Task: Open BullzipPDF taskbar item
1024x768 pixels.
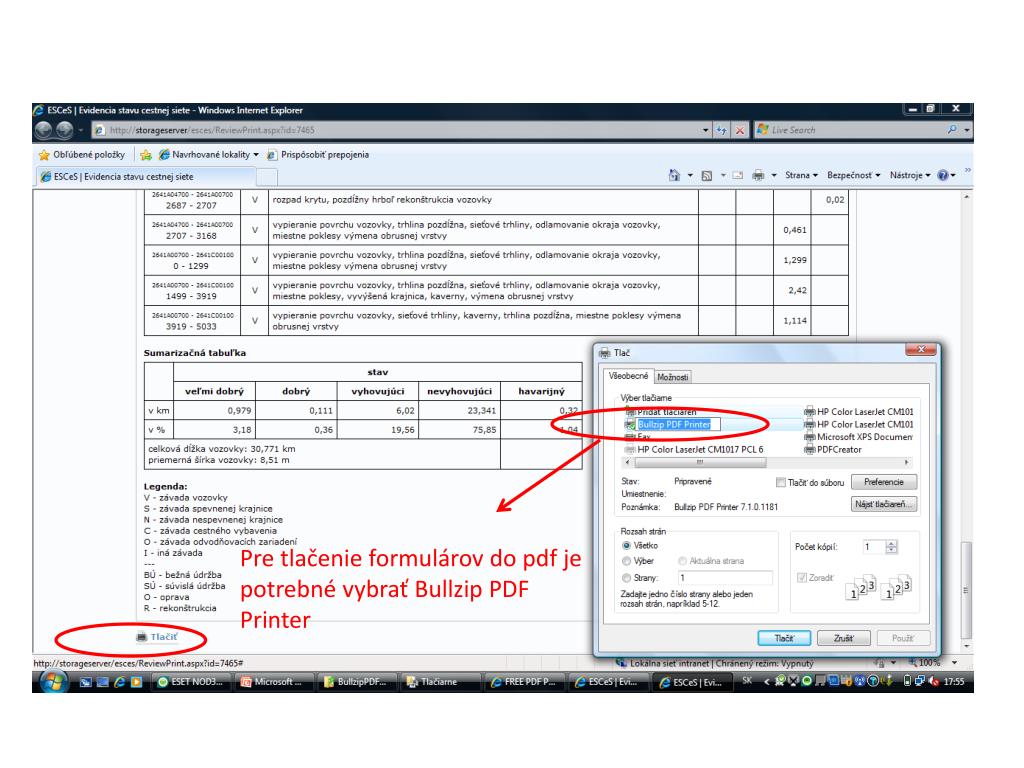Action: point(357,682)
